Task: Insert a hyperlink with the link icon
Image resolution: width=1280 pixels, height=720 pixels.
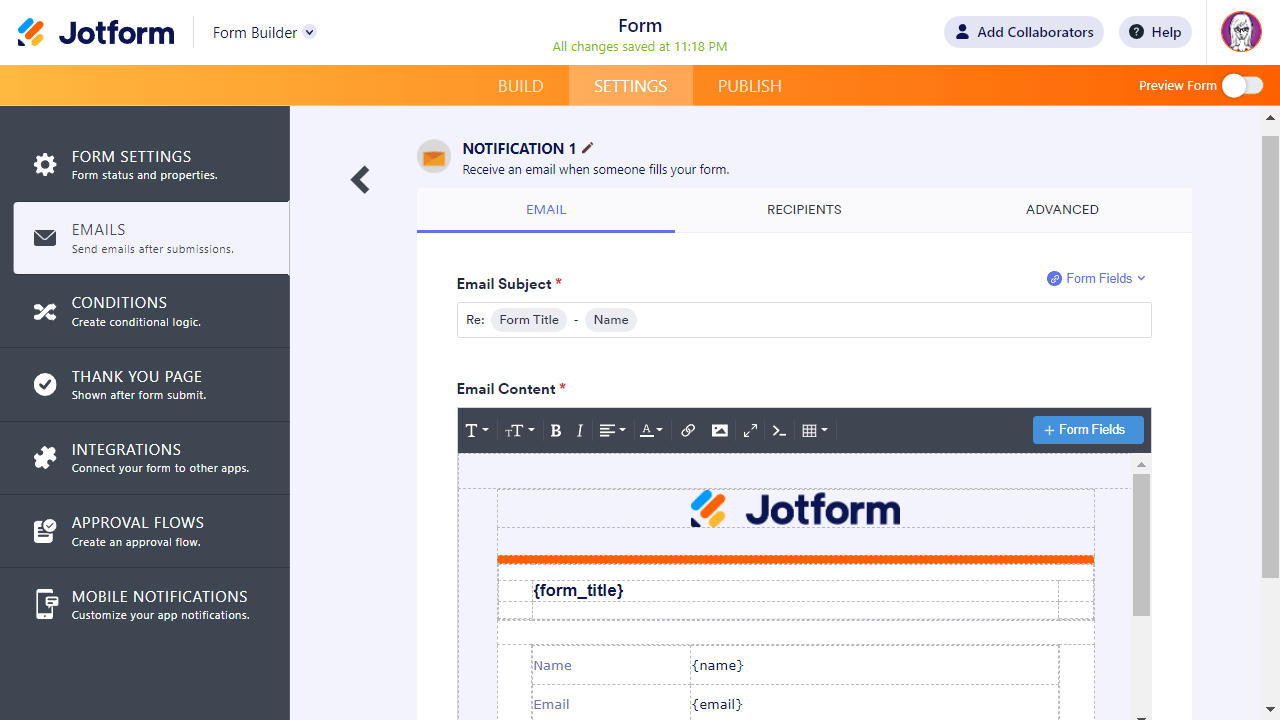Action: [x=688, y=431]
